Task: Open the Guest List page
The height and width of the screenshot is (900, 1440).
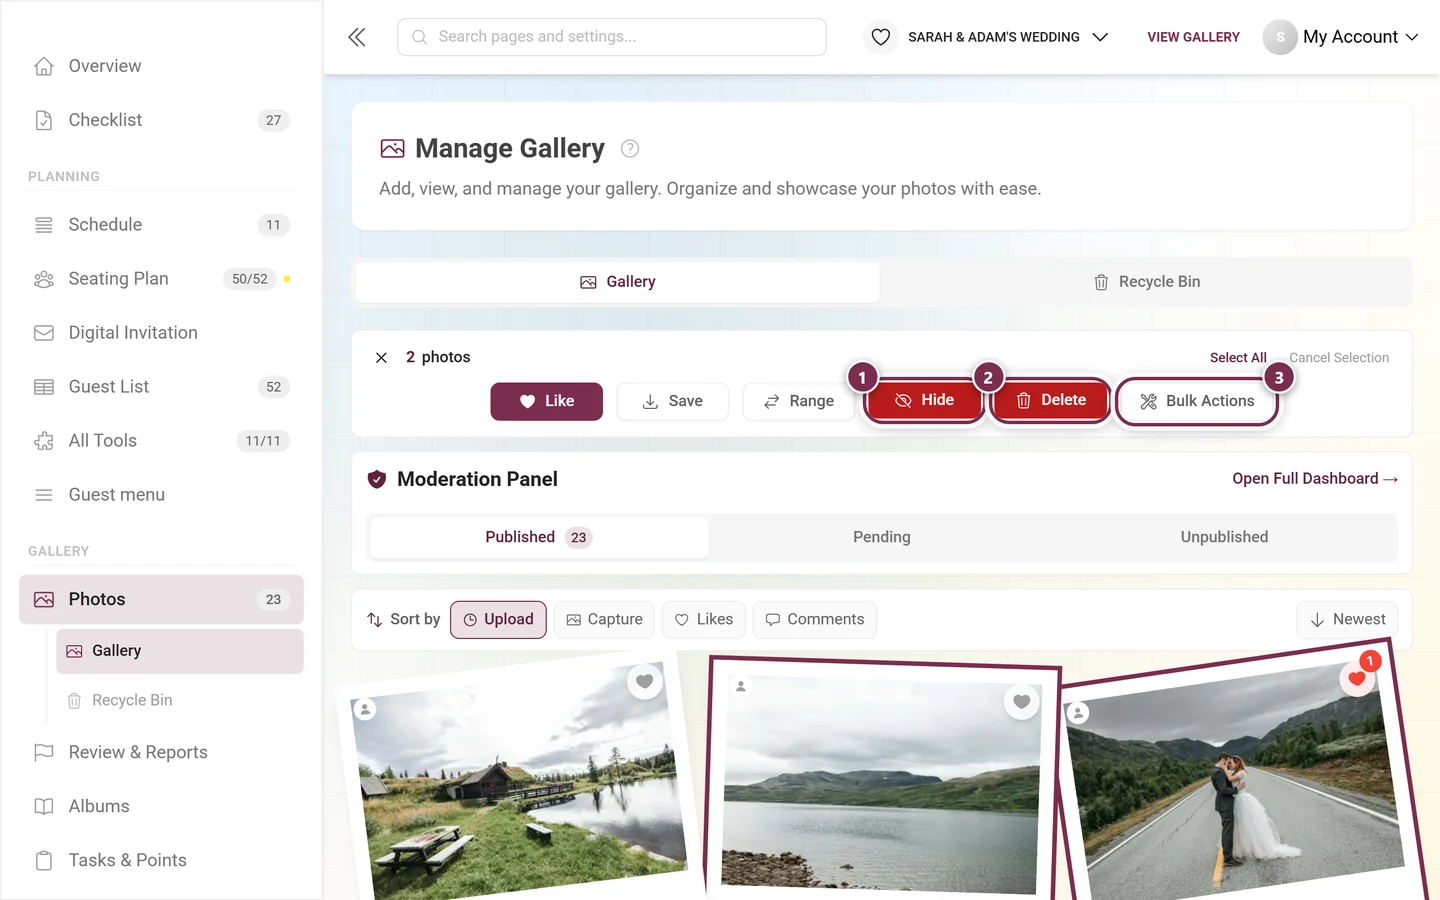Action: [x=161, y=387]
